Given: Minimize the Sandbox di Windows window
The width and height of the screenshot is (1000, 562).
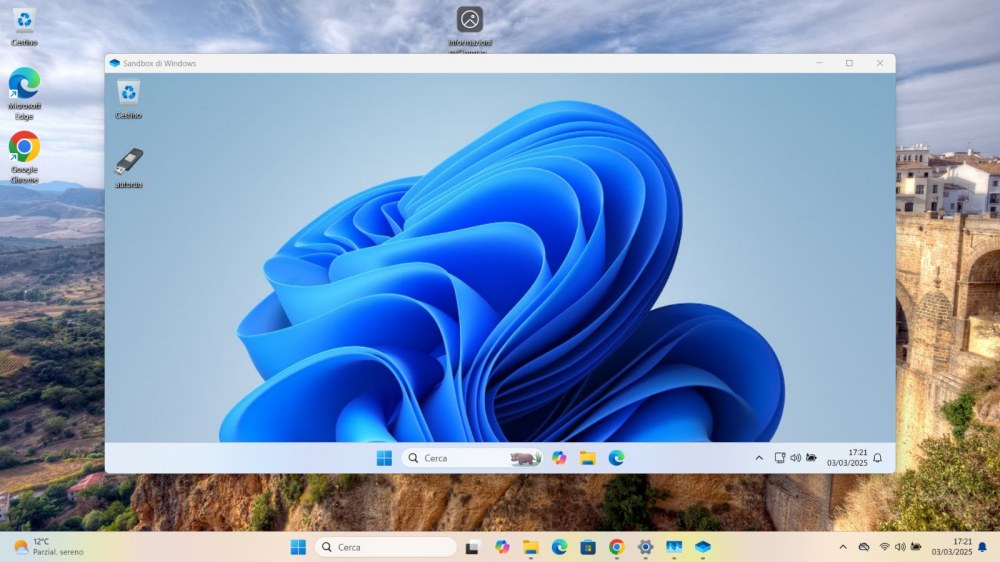Looking at the screenshot, I should pyautogui.click(x=820, y=63).
